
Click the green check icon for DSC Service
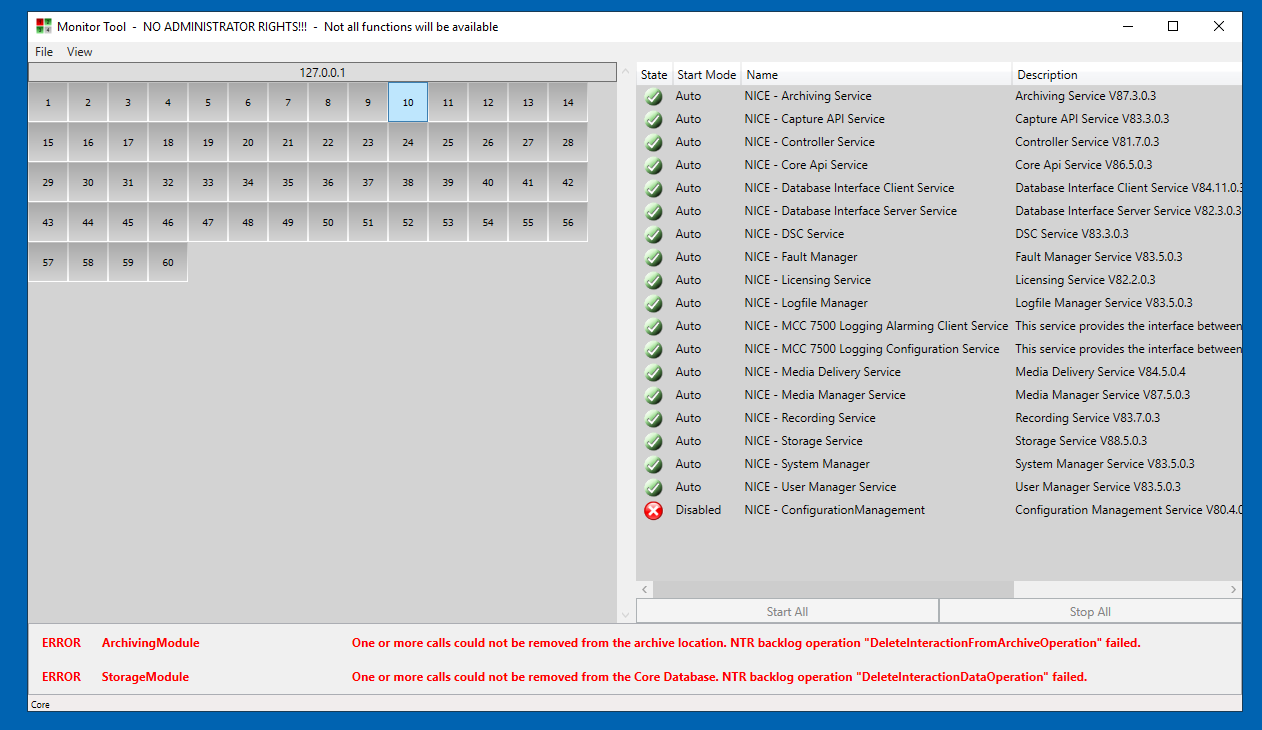click(653, 235)
